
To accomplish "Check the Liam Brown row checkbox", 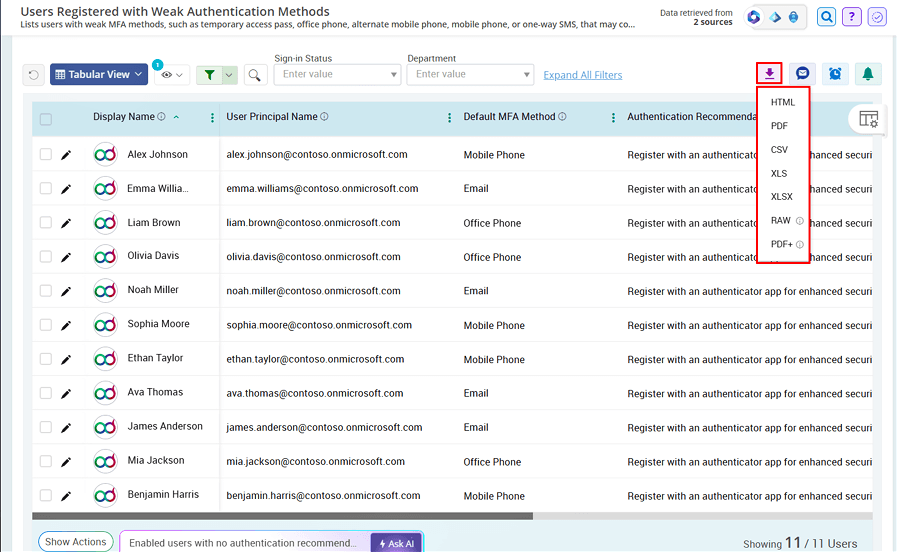I will tap(46, 223).
